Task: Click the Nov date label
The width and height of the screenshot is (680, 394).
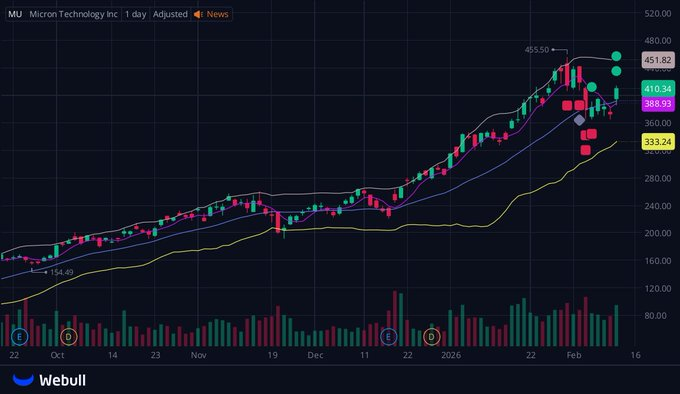Action: 199,355
